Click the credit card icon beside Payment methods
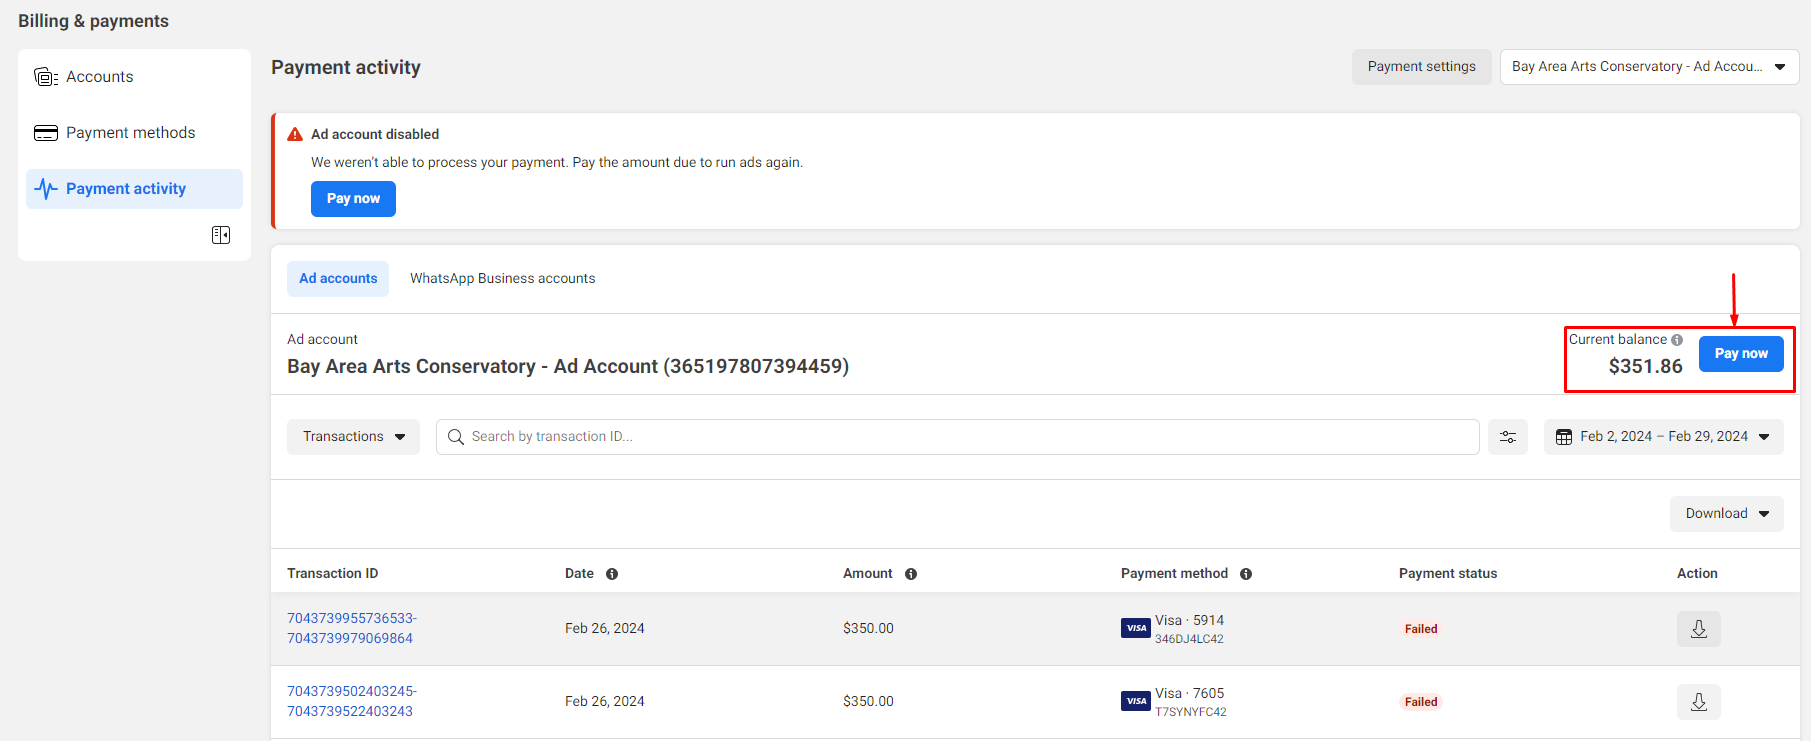The width and height of the screenshot is (1811, 741). [46, 133]
